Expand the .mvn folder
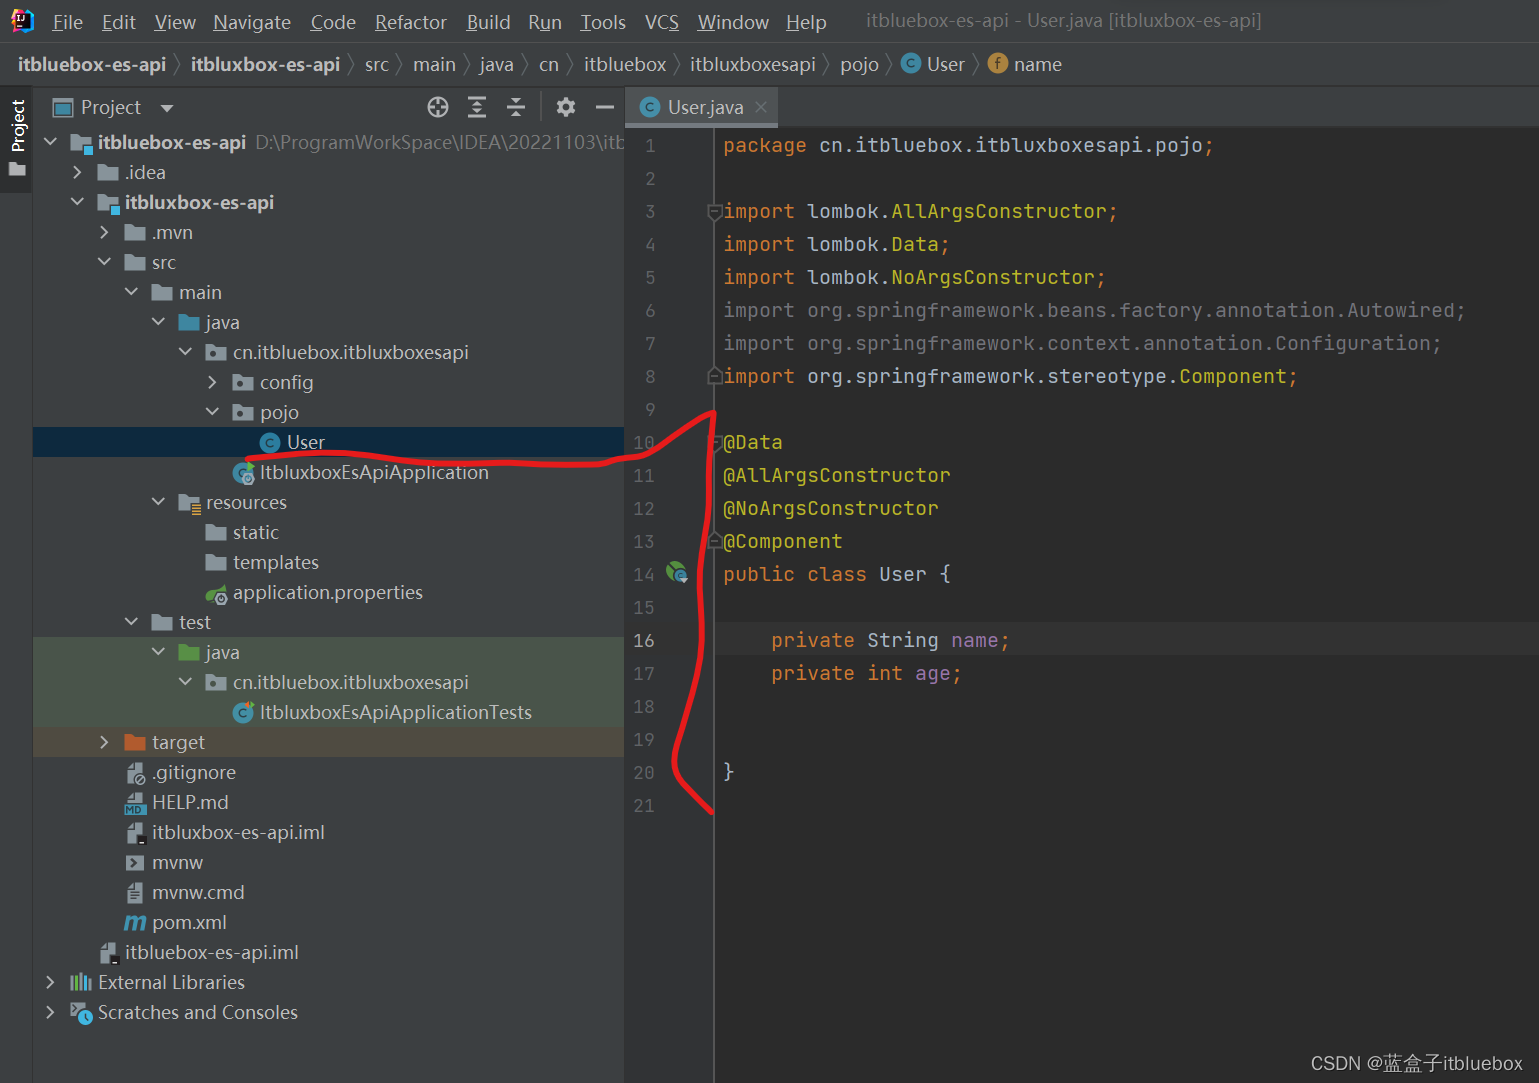The height and width of the screenshot is (1083, 1539). [104, 232]
